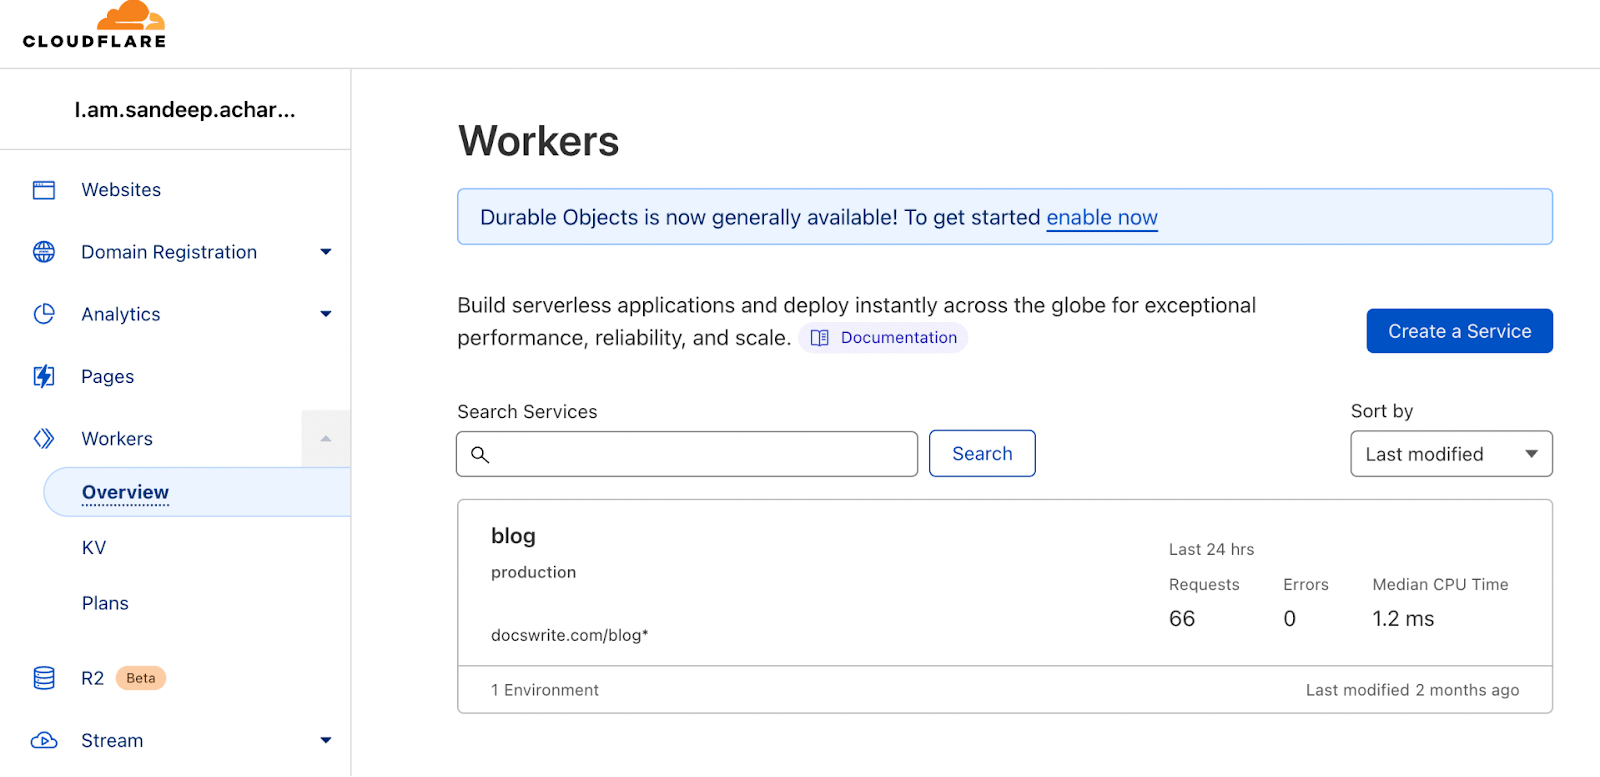Click the Workers diamond brackets icon
This screenshot has height=777, width=1600.
point(44,438)
